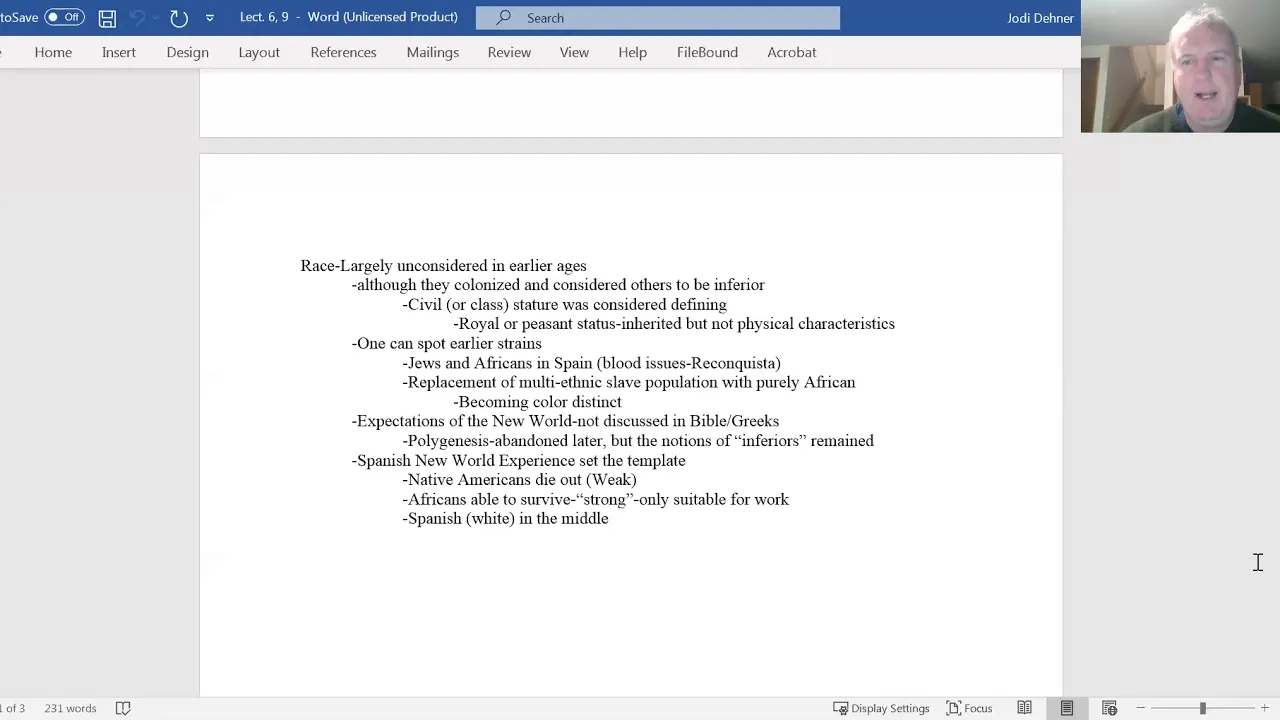
Task: Open the Mailings tab
Action: (433, 52)
